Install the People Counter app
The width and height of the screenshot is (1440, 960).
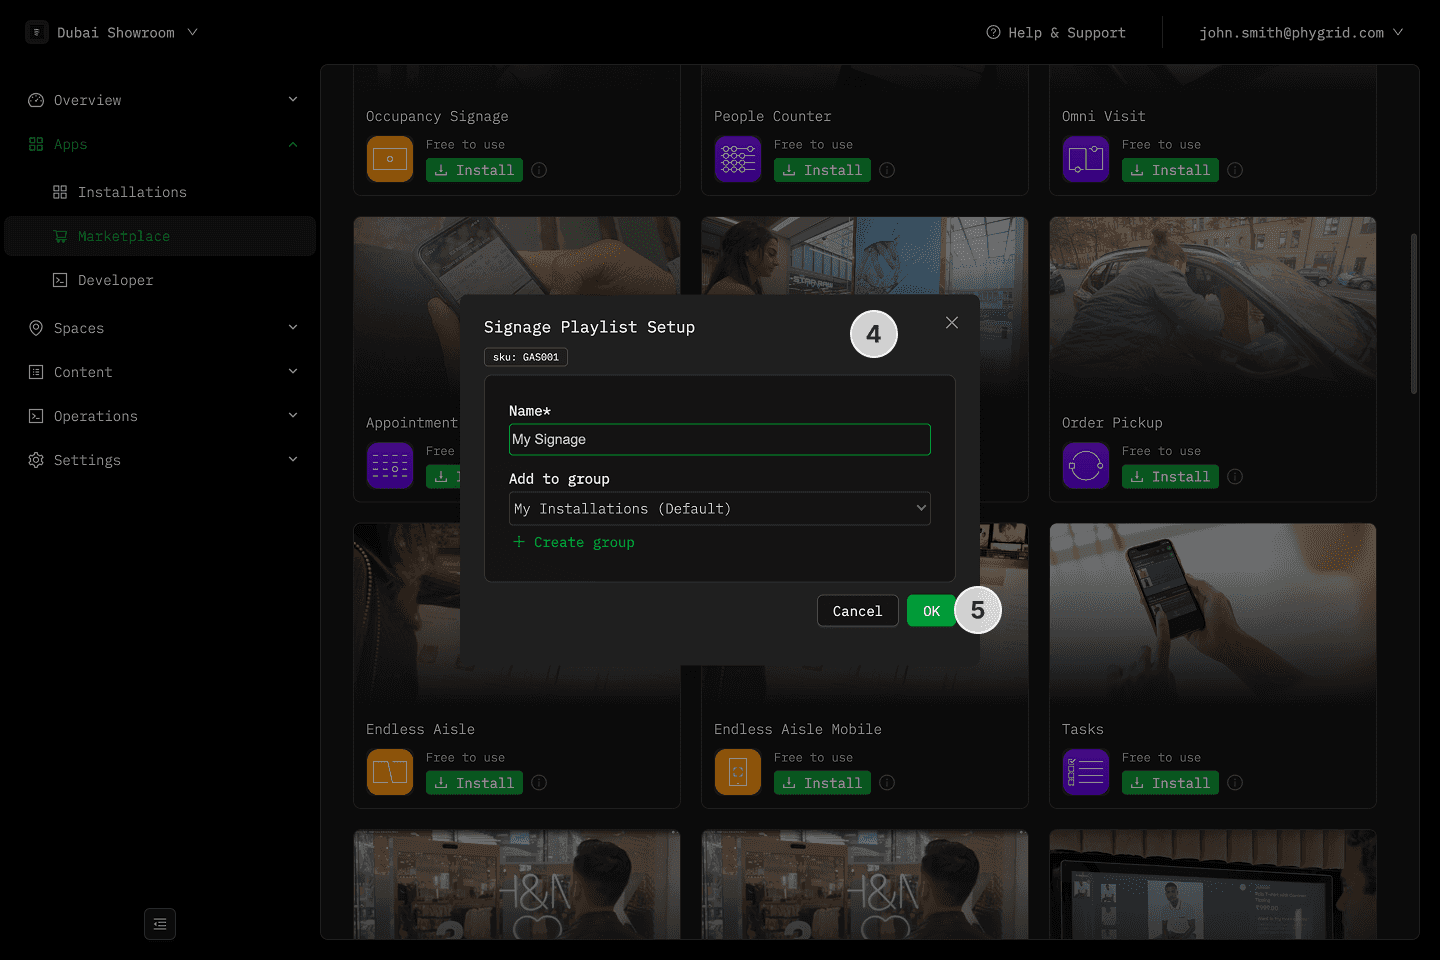pyautogui.click(x=822, y=170)
